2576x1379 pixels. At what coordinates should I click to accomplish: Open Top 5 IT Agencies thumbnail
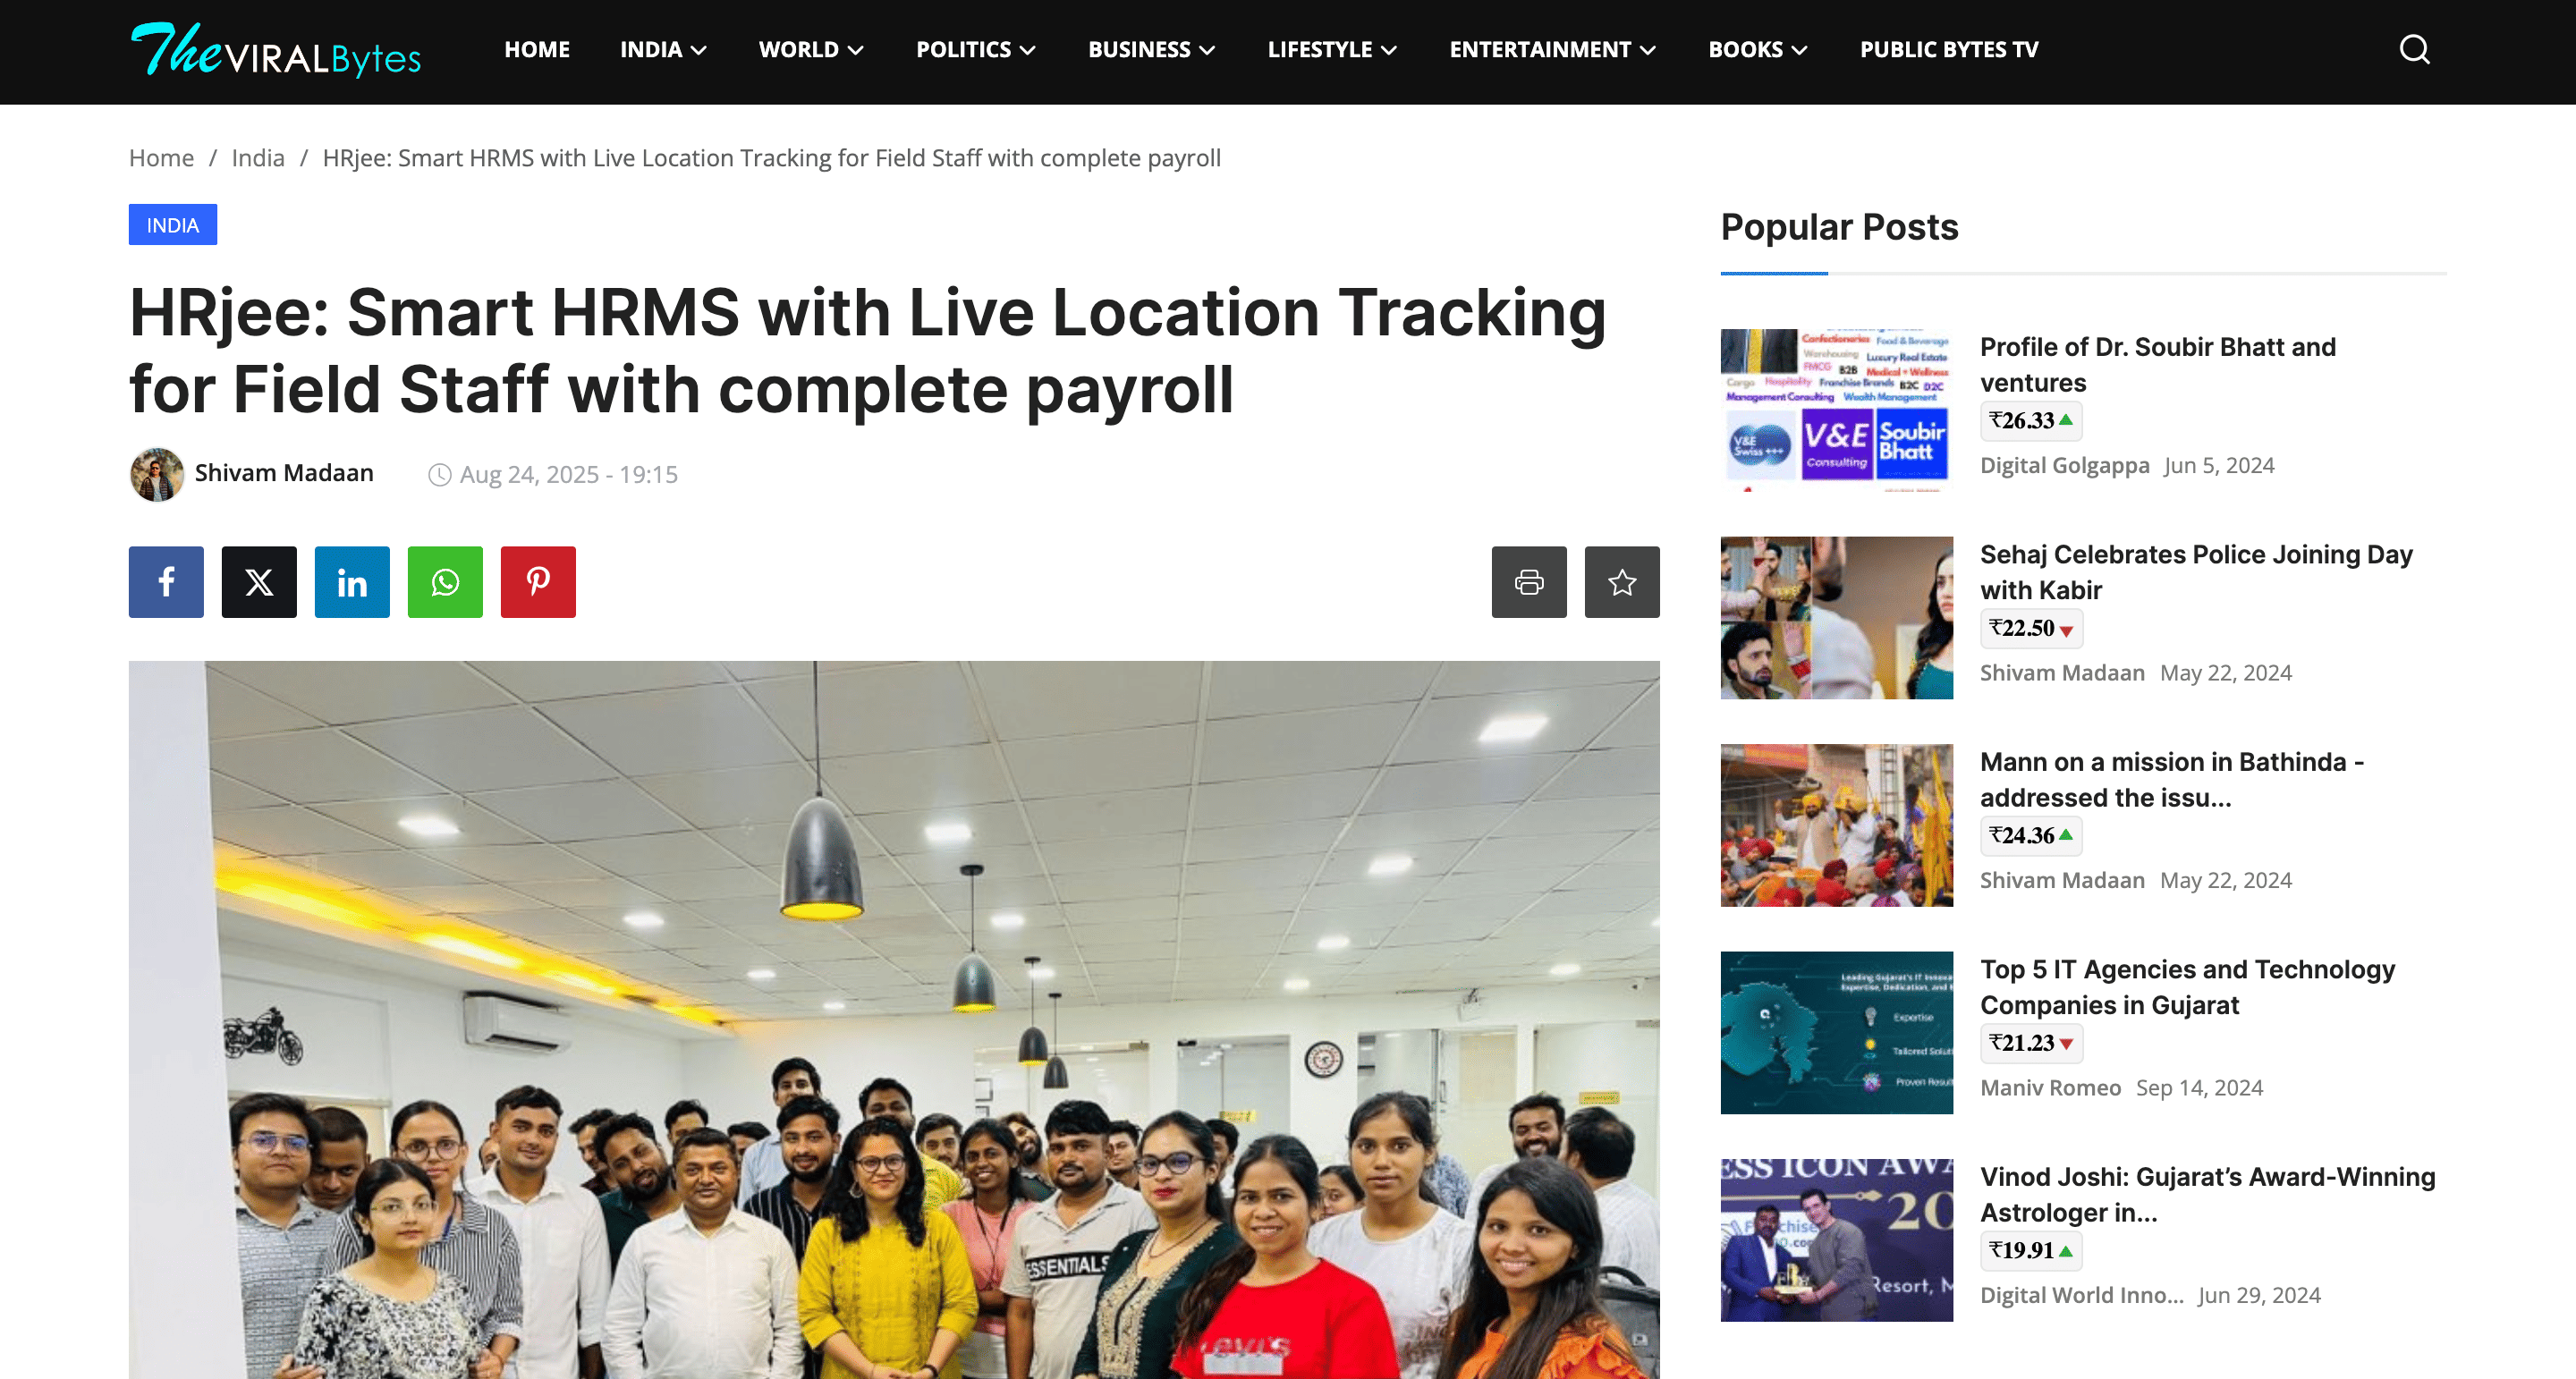[x=1836, y=1032]
